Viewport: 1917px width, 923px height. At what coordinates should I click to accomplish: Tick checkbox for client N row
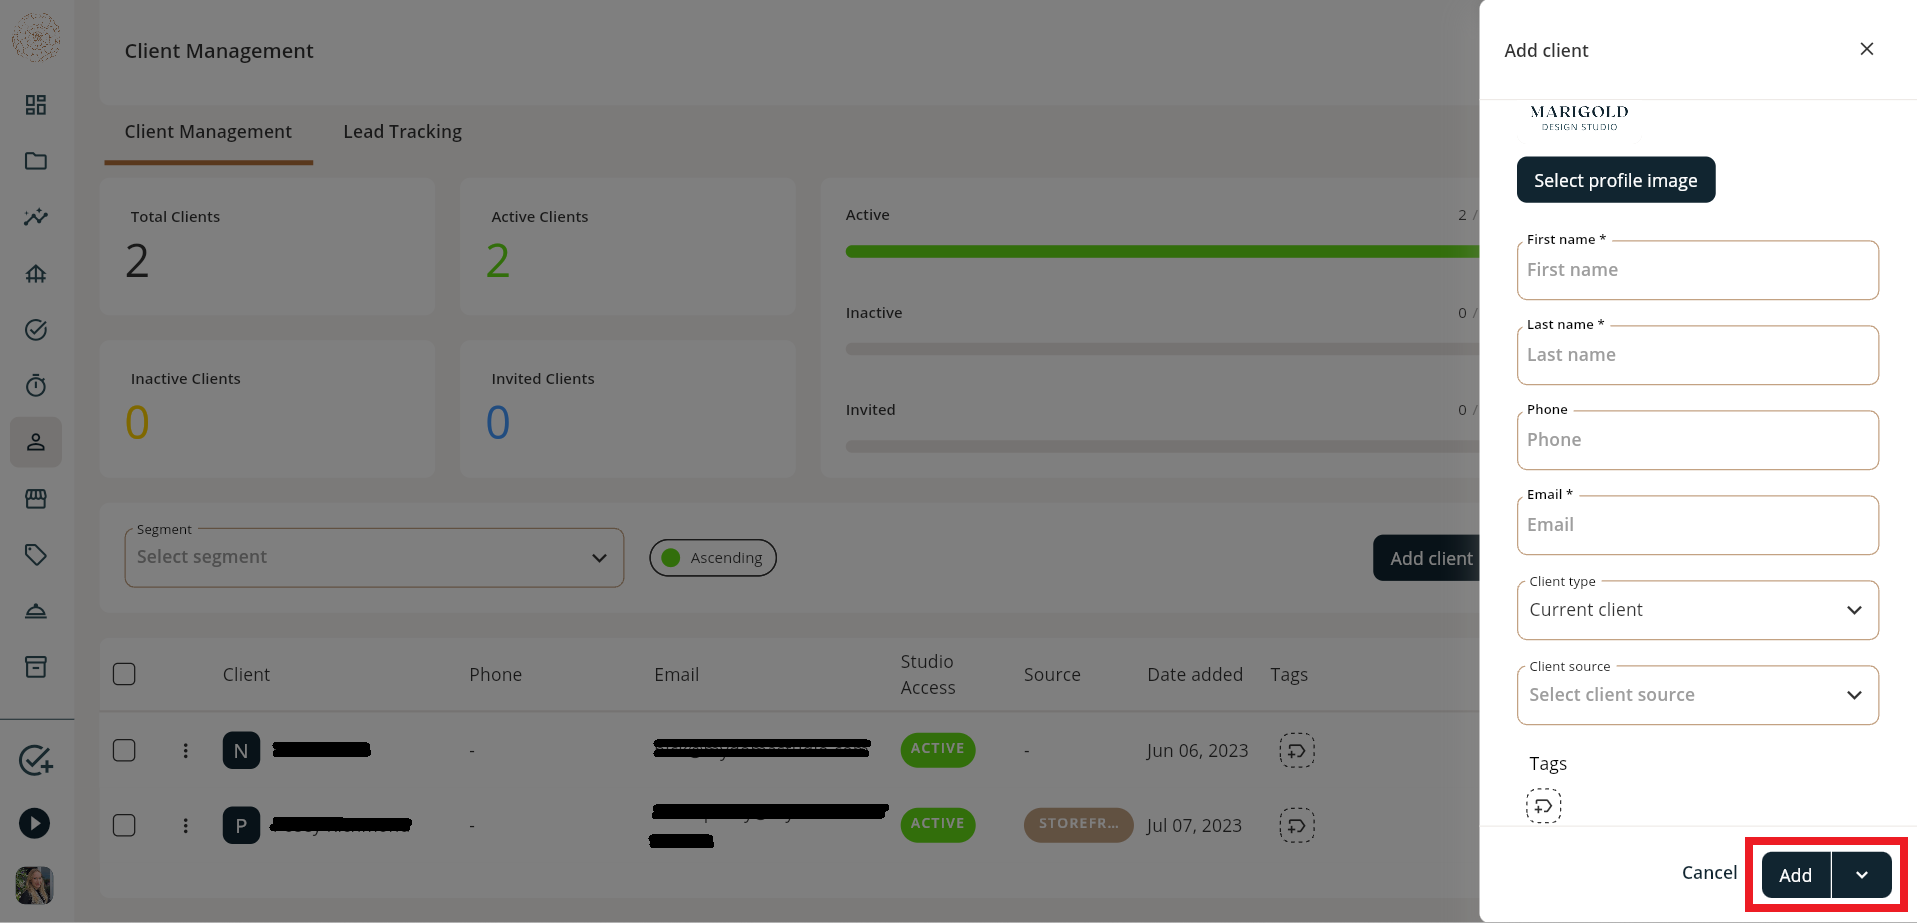pyautogui.click(x=124, y=750)
